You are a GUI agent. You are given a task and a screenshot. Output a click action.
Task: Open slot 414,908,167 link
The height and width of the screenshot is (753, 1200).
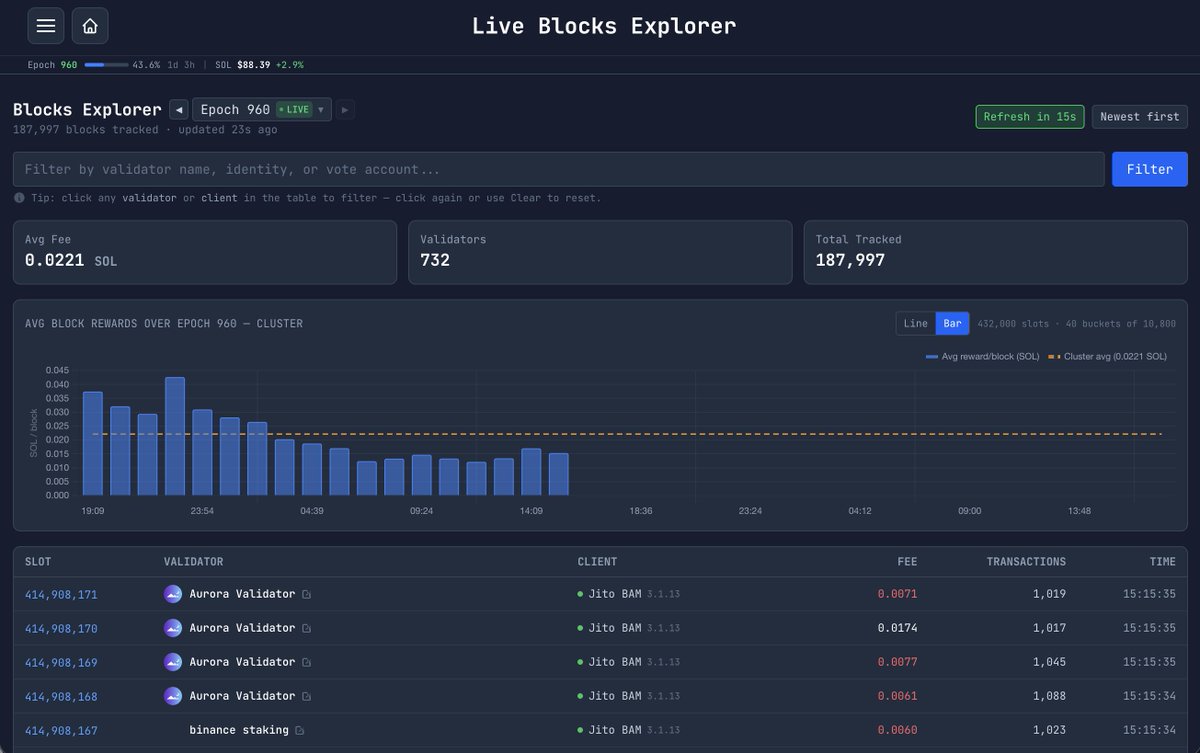point(61,731)
